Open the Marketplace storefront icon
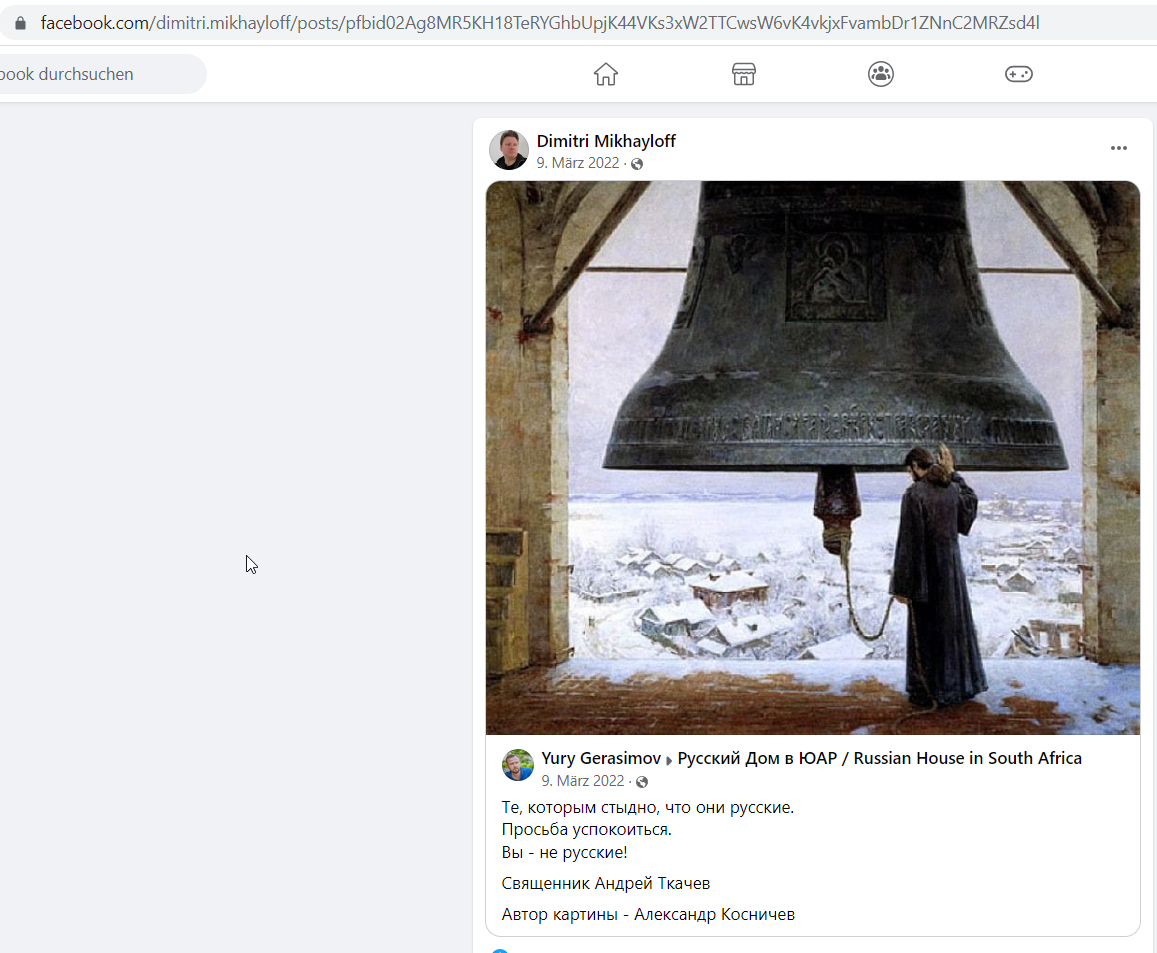The image size is (1157, 953). point(743,74)
